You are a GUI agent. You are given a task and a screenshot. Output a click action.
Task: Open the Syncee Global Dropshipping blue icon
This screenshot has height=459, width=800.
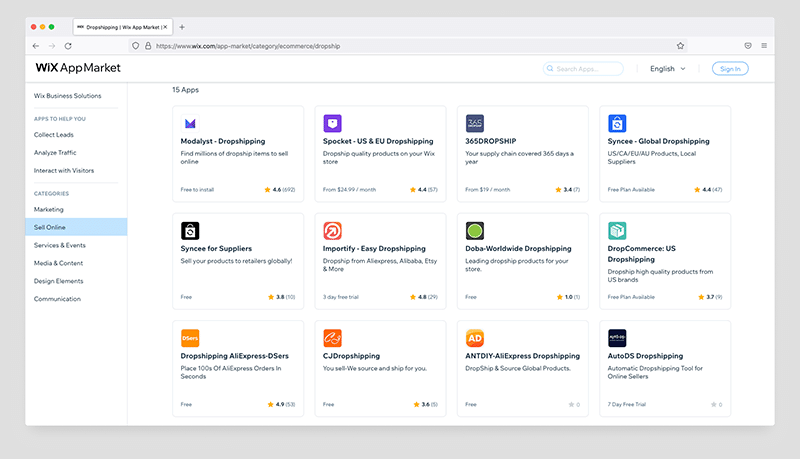[617, 123]
